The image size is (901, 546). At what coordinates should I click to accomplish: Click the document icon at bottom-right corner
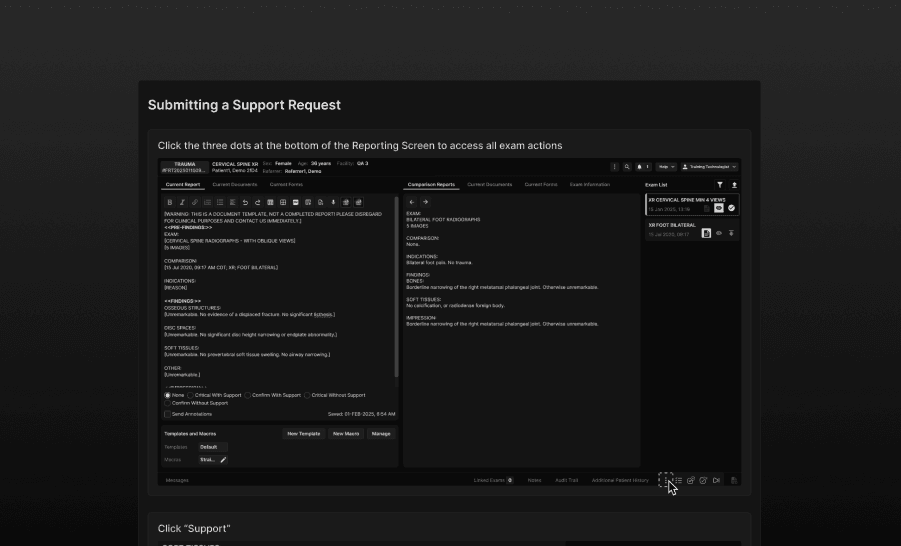734,480
